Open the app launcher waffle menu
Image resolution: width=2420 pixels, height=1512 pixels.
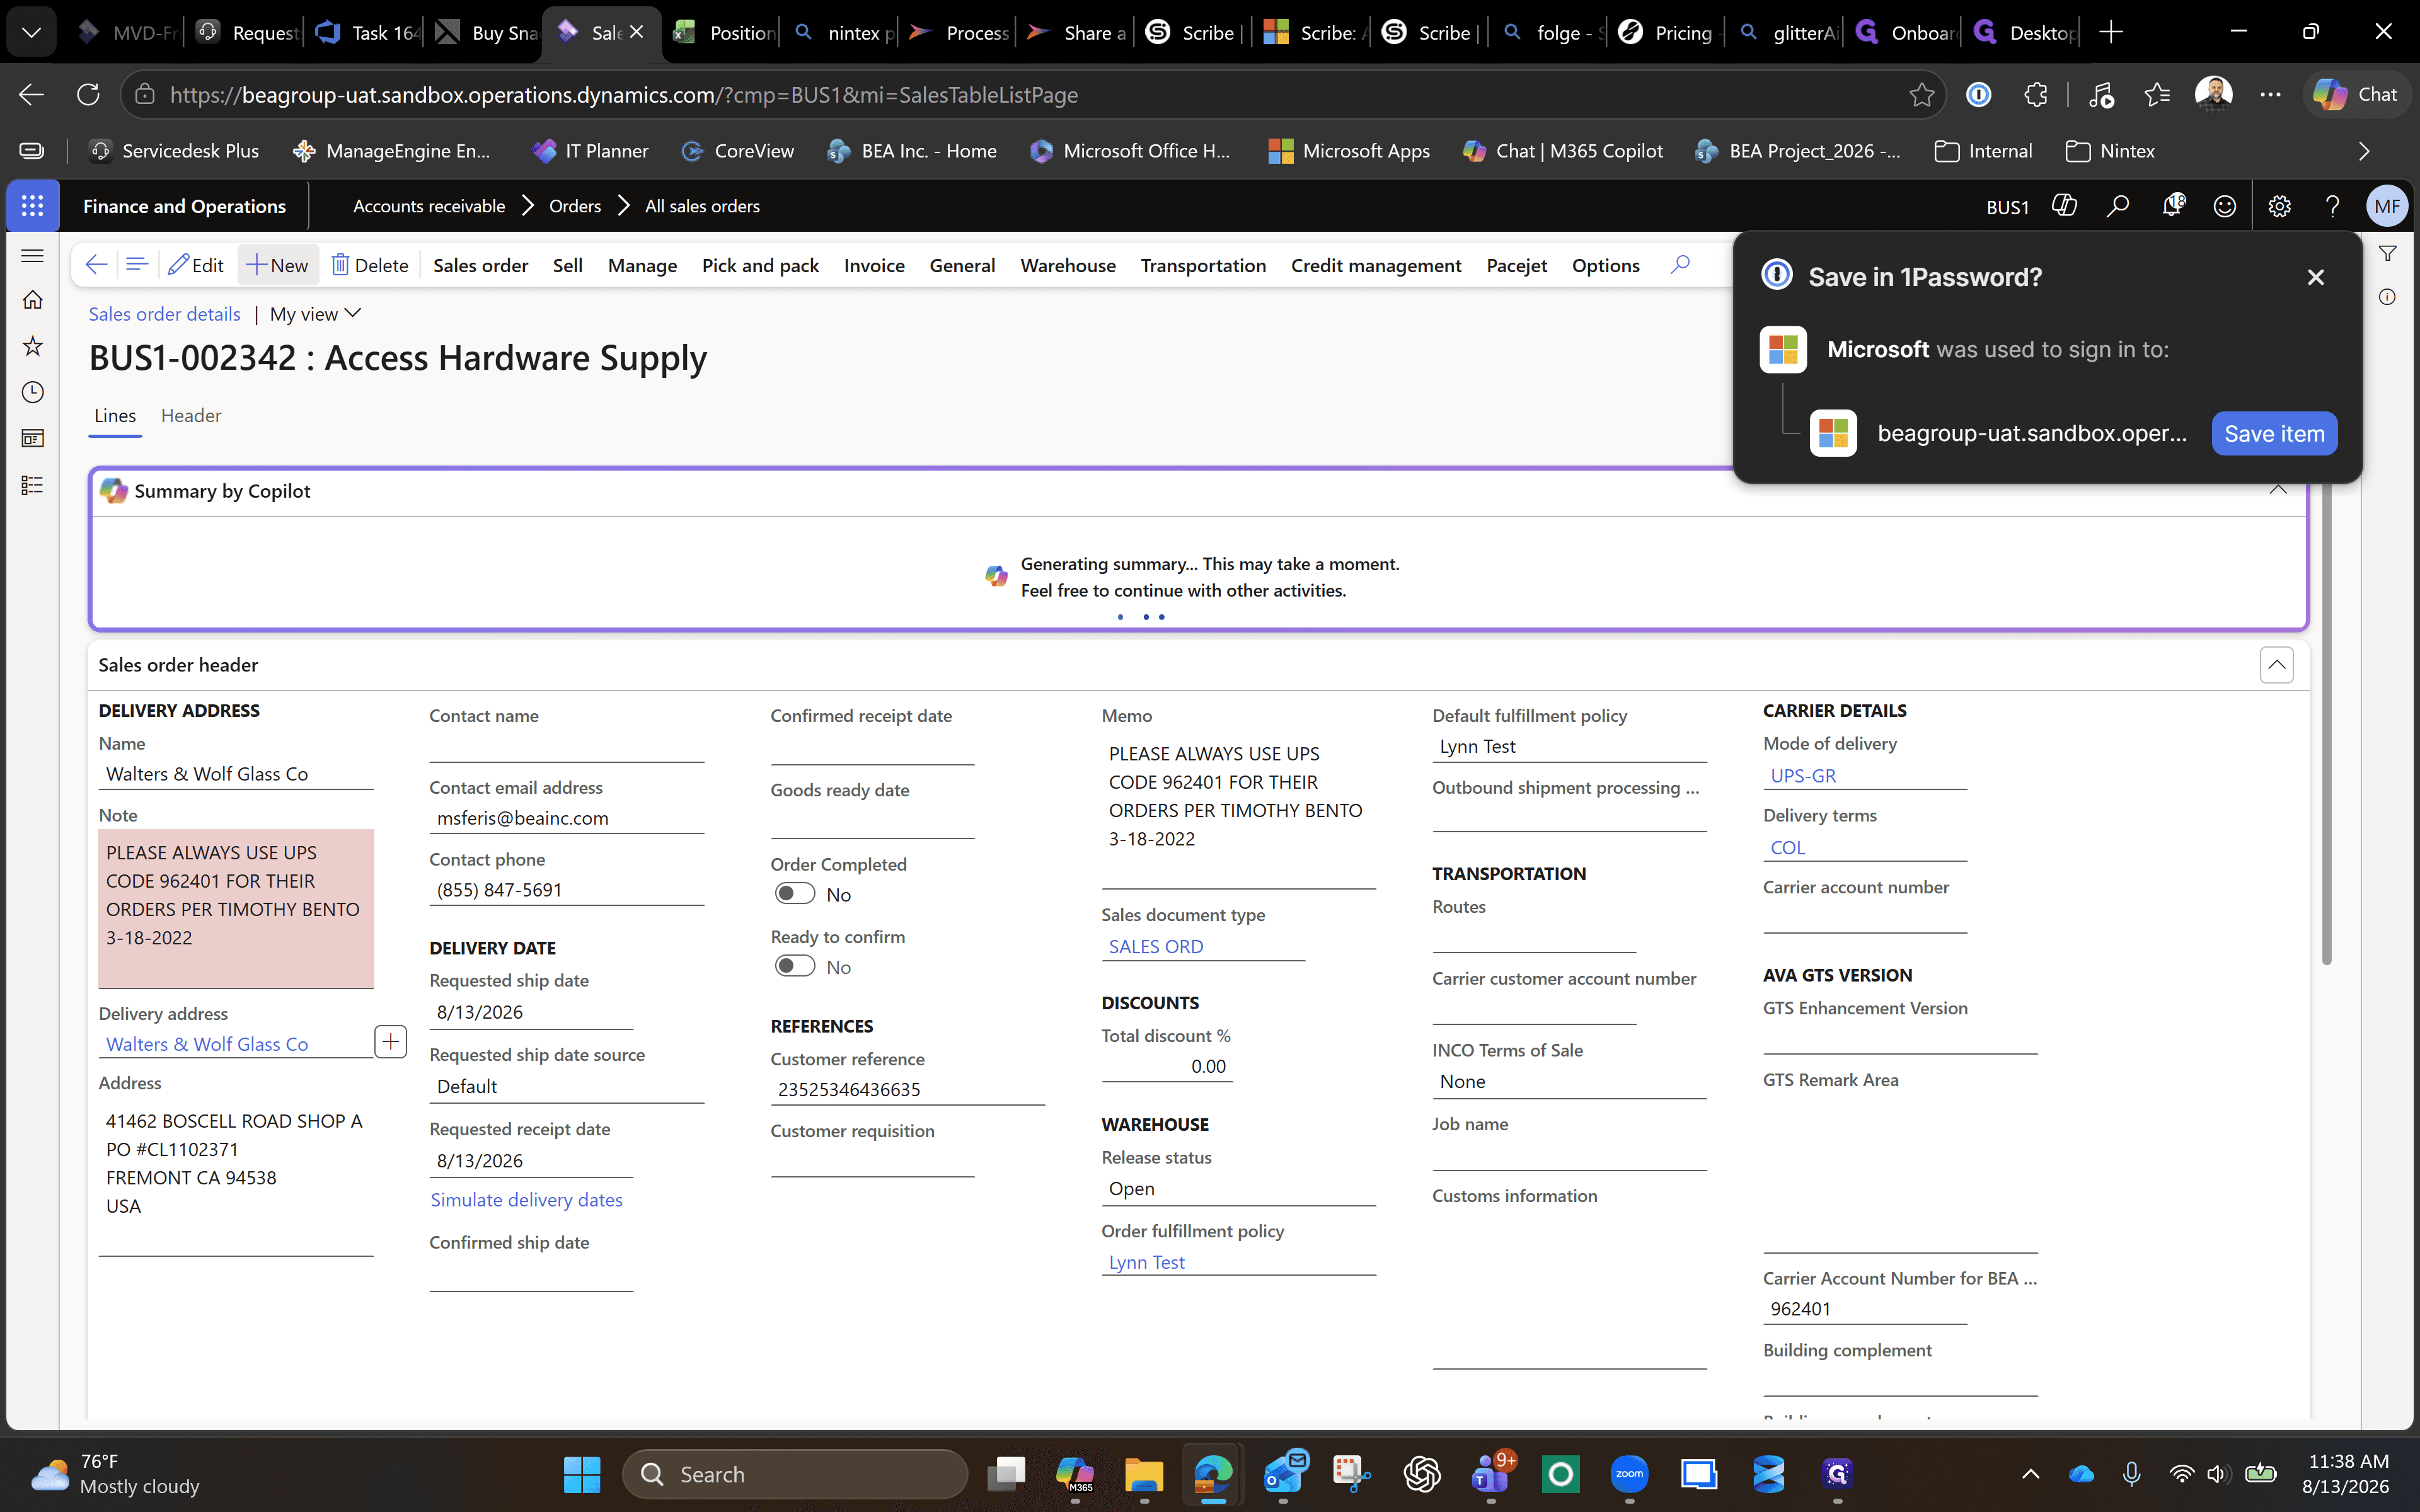(x=32, y=206)
